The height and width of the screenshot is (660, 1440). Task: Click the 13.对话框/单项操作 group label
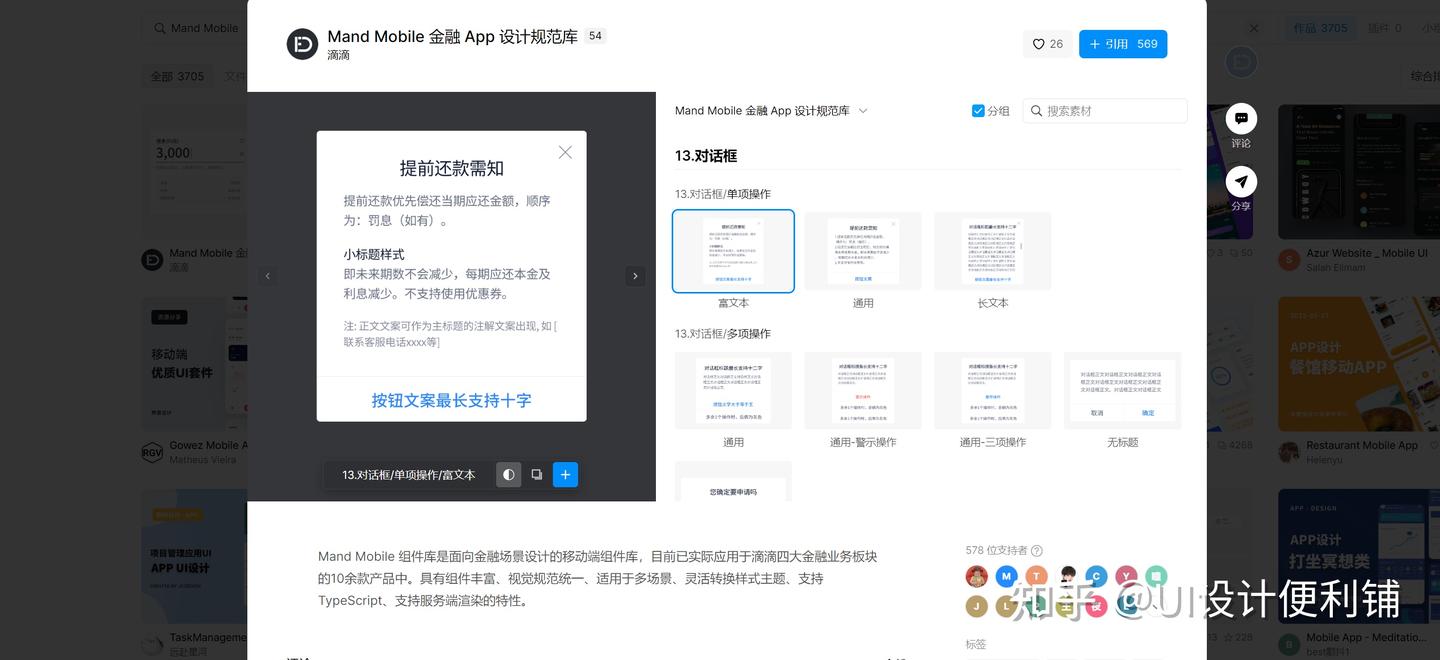[x=723, y=194]
